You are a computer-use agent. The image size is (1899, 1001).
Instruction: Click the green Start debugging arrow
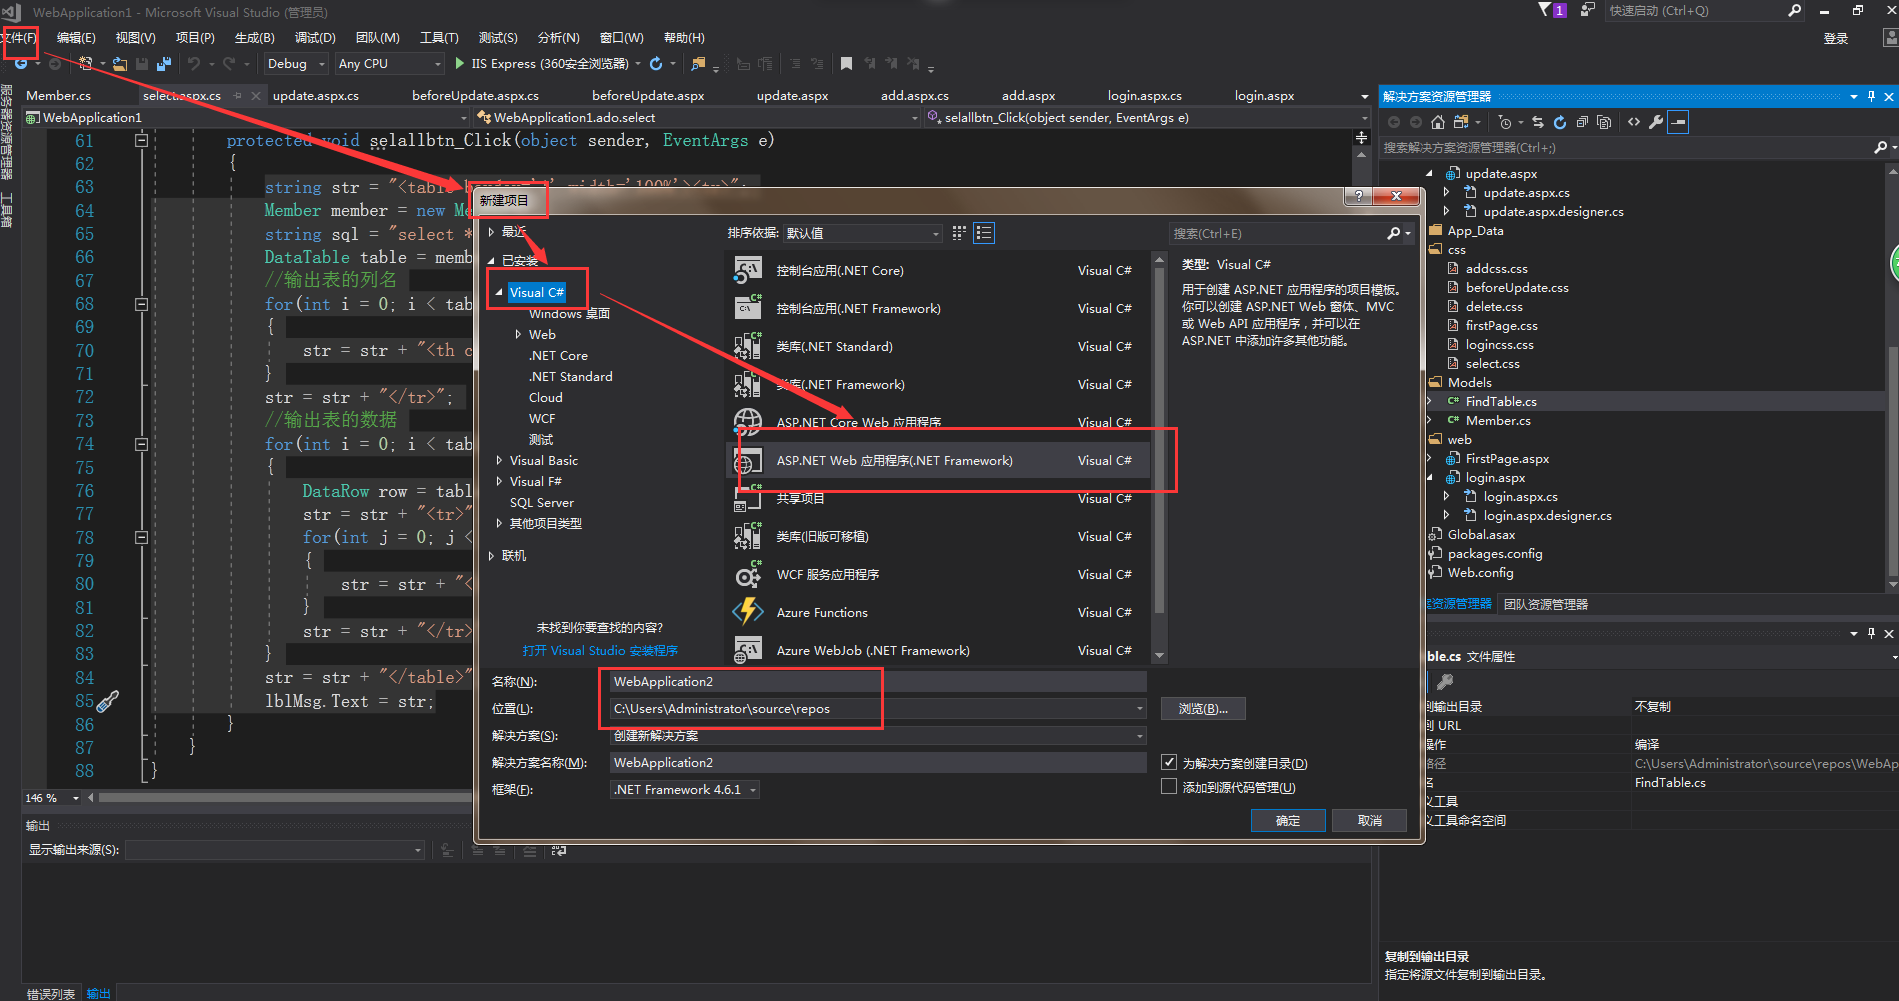[x=459, y=64]
